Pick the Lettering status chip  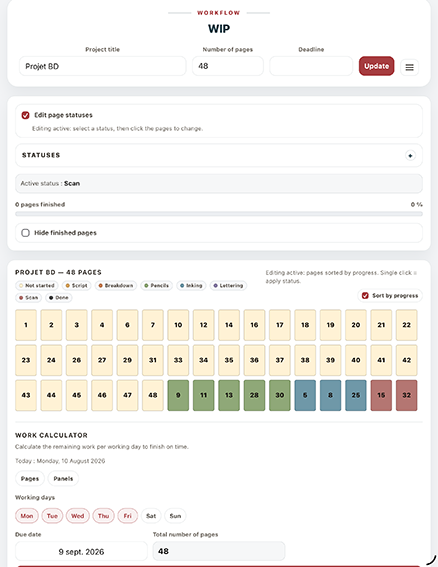pos(228,285)
